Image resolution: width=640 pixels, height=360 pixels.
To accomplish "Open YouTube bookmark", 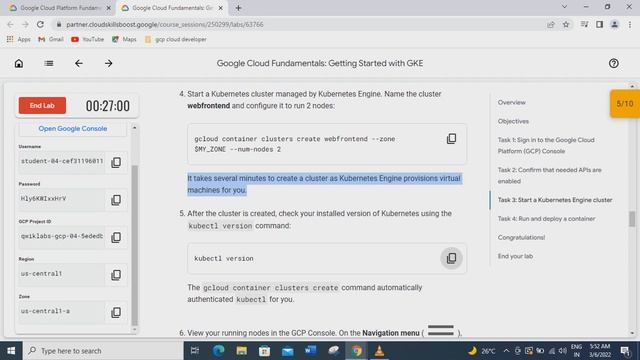I will (87, 39).
